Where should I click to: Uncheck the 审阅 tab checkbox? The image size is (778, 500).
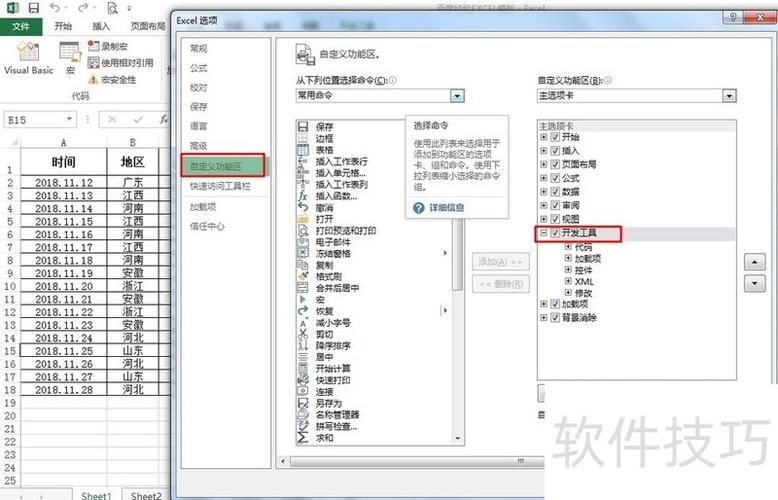tap(555, 205)
